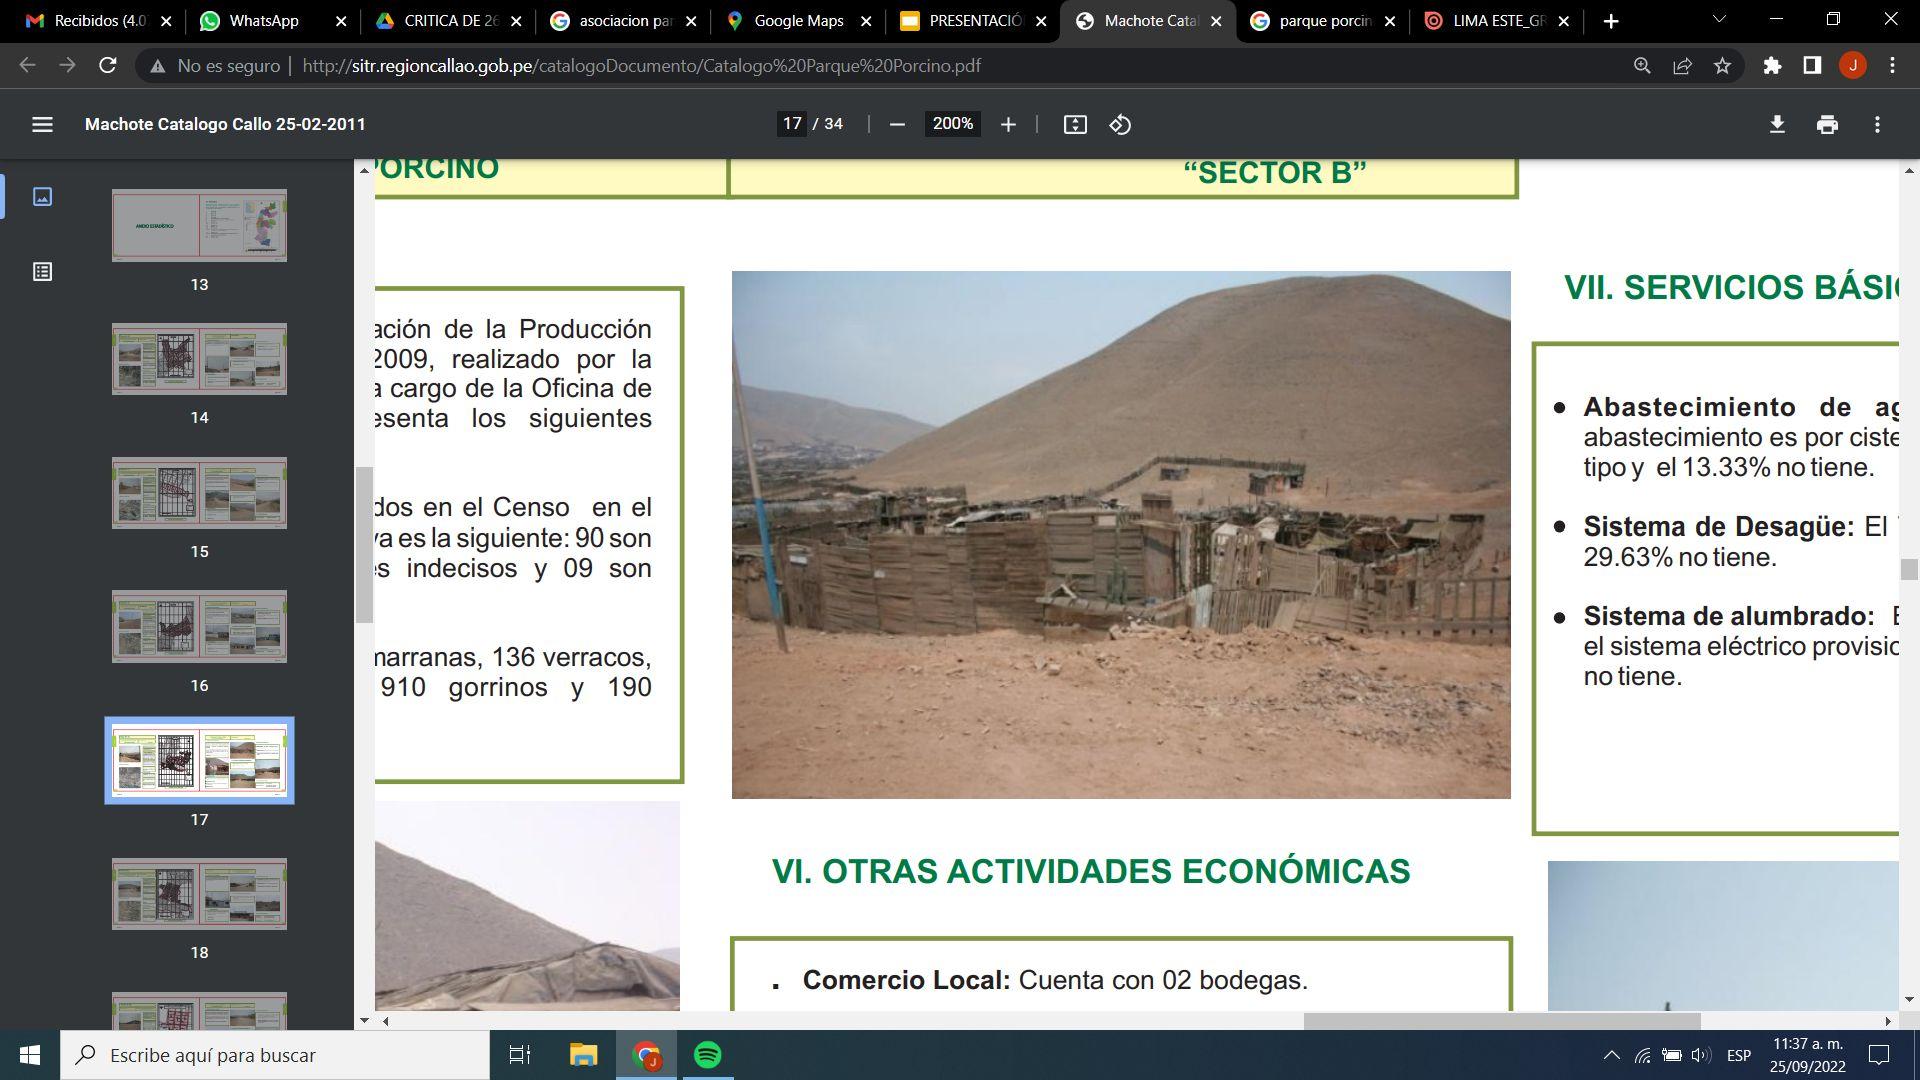Toggle the PDF sidebar menu
1920x1080 pixels.
(x=42, y=124)
